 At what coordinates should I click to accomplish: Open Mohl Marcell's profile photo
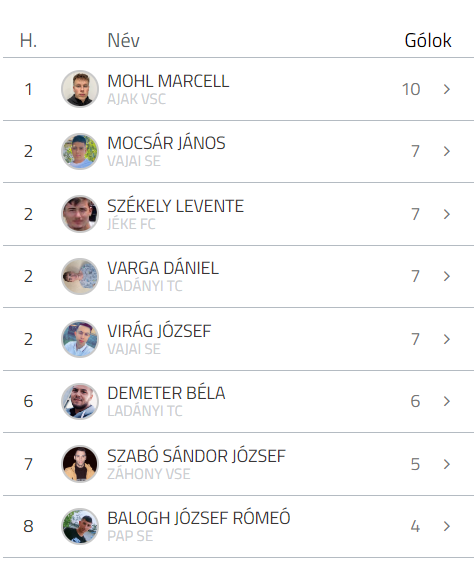(x=80, y=89)
